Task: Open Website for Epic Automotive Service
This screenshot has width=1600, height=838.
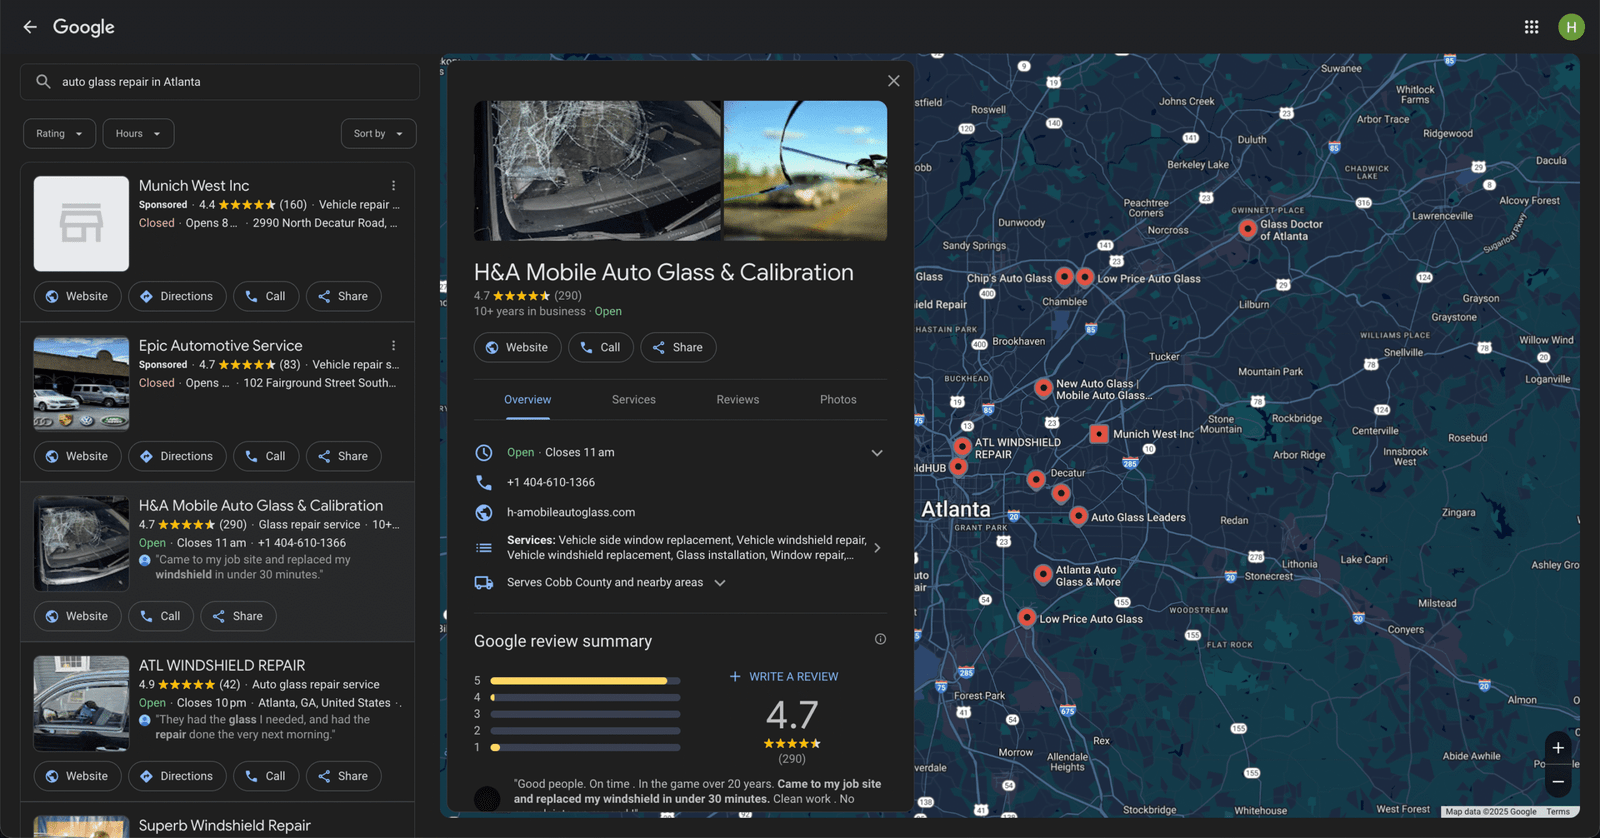Action: coord(77,457)
